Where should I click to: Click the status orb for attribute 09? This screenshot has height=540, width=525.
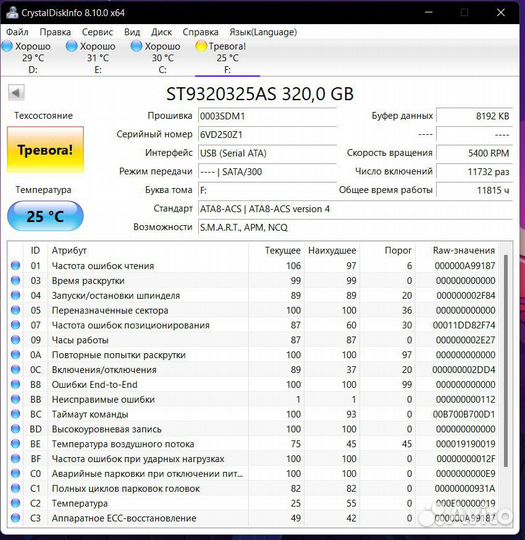coord(16,340)
